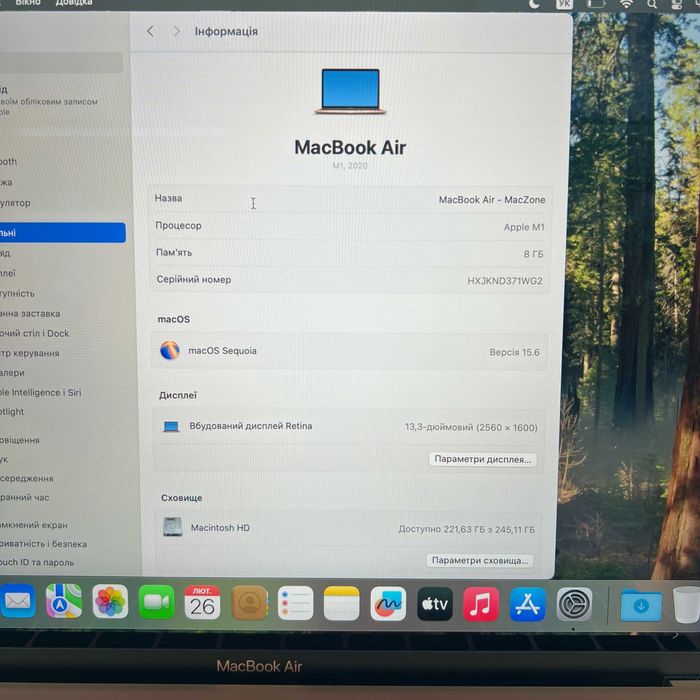The image size is (700, 700).
Task: Open the Mail app in the Dock
Action: (x=17, y=601)
